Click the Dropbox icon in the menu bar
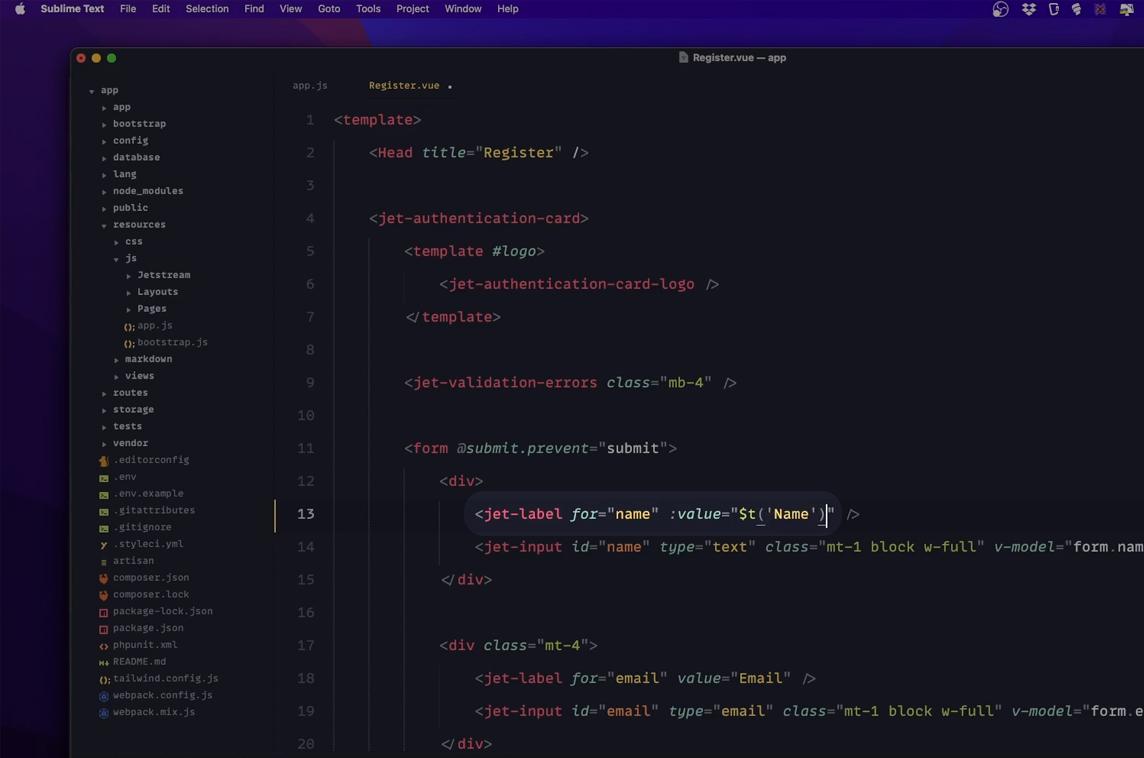Viewport: 1144px width, 758px height. click(1027, 9)
